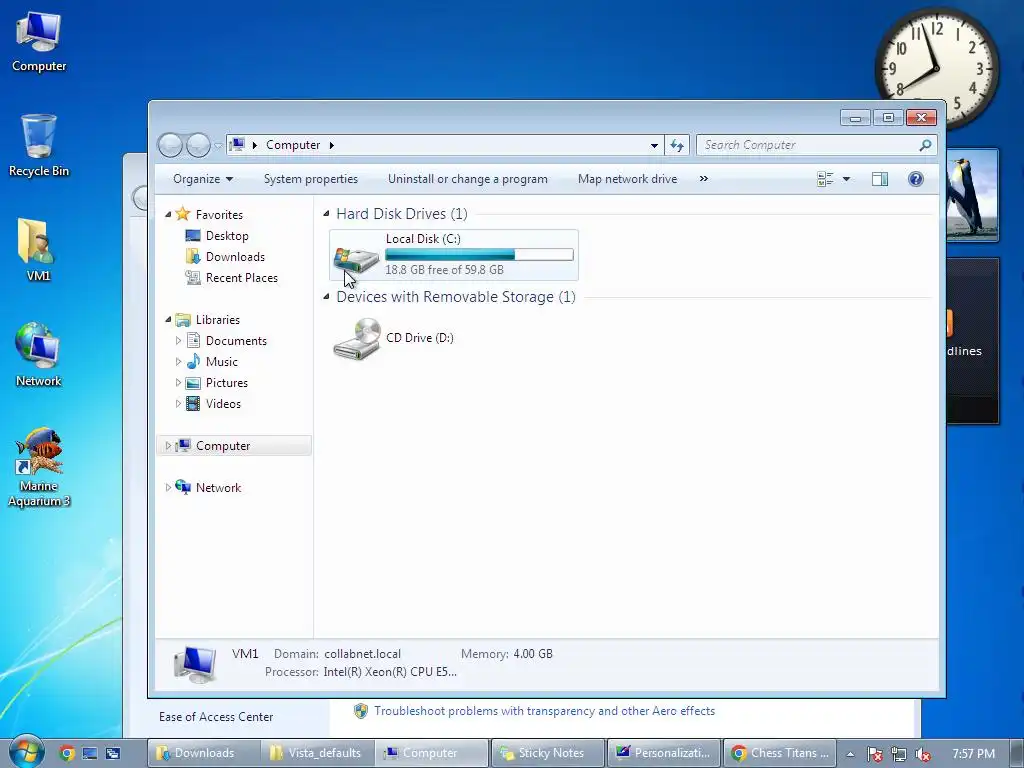Click the search magnifier icon

point(925,145)
